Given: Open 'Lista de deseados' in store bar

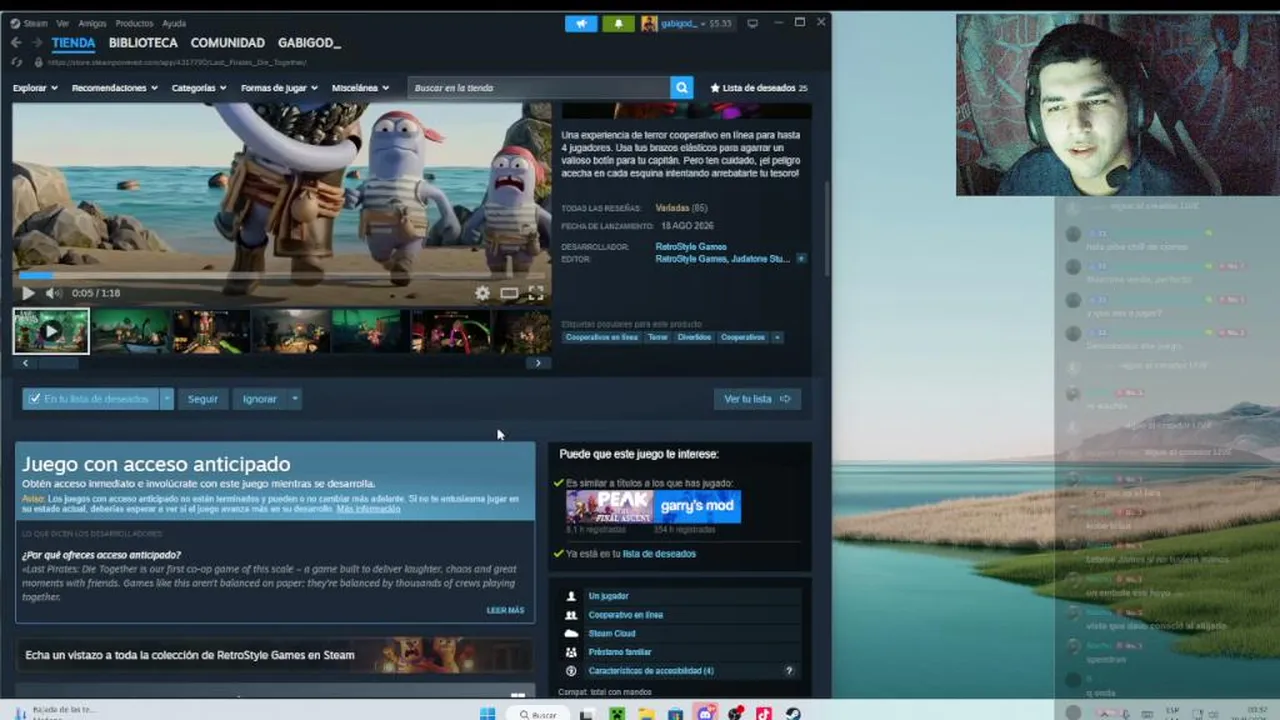Looking at the screenshot, I should 759,88.
